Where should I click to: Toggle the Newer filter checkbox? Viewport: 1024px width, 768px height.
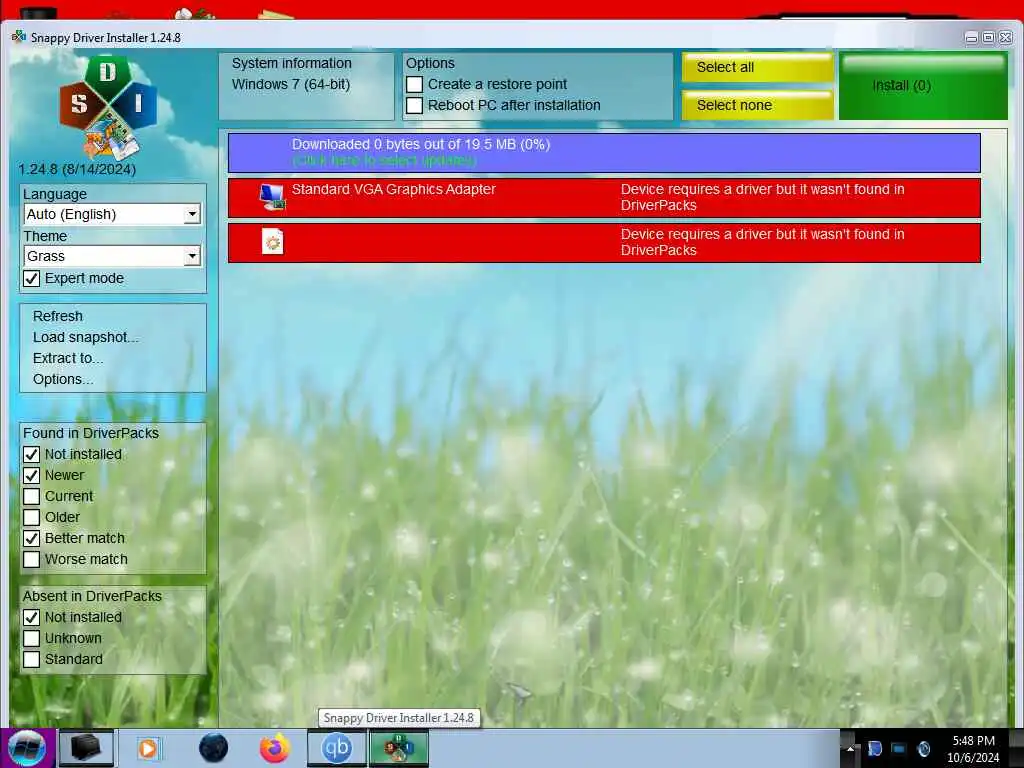click(x=31, y=475)
